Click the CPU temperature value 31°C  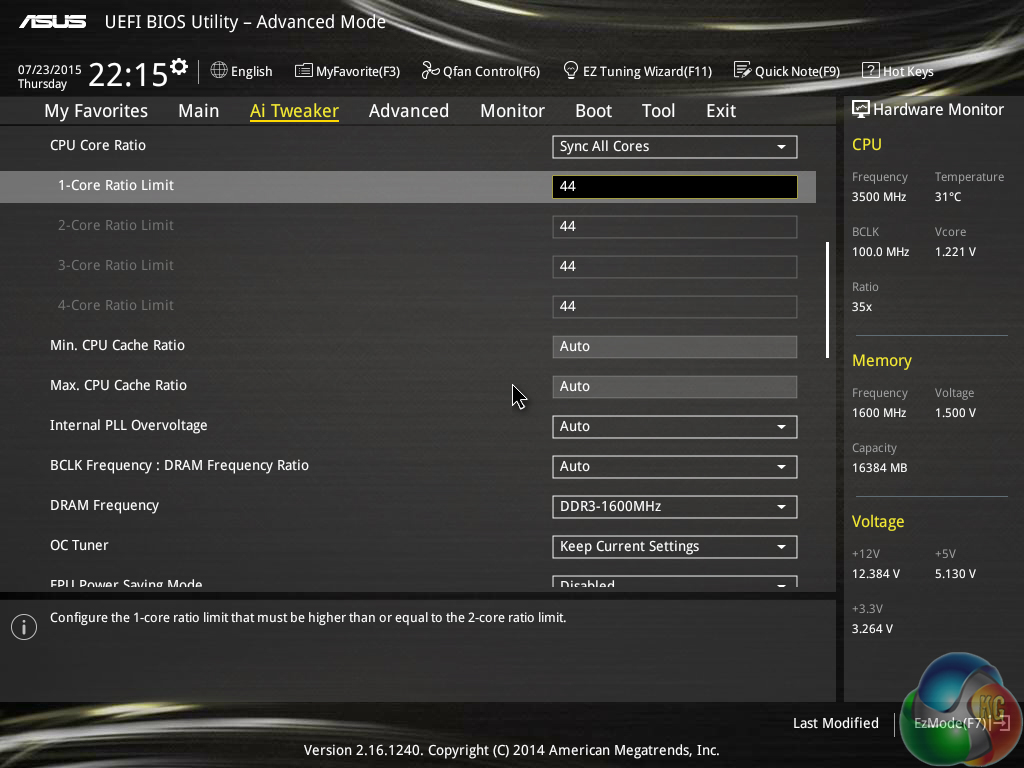click(948, 197)
